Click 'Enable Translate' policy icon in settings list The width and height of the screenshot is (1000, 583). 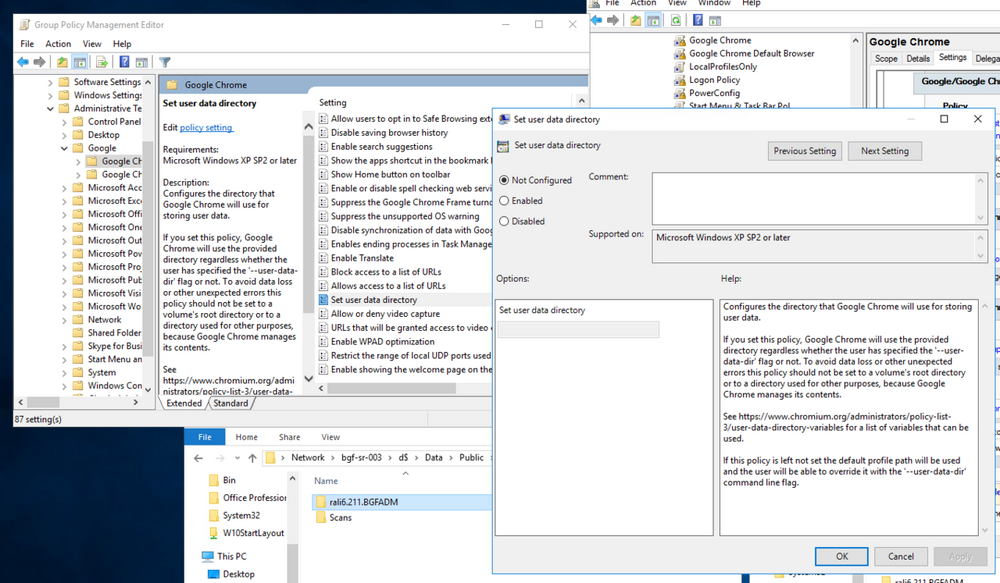pyautogui.click(x=323, y=258)
